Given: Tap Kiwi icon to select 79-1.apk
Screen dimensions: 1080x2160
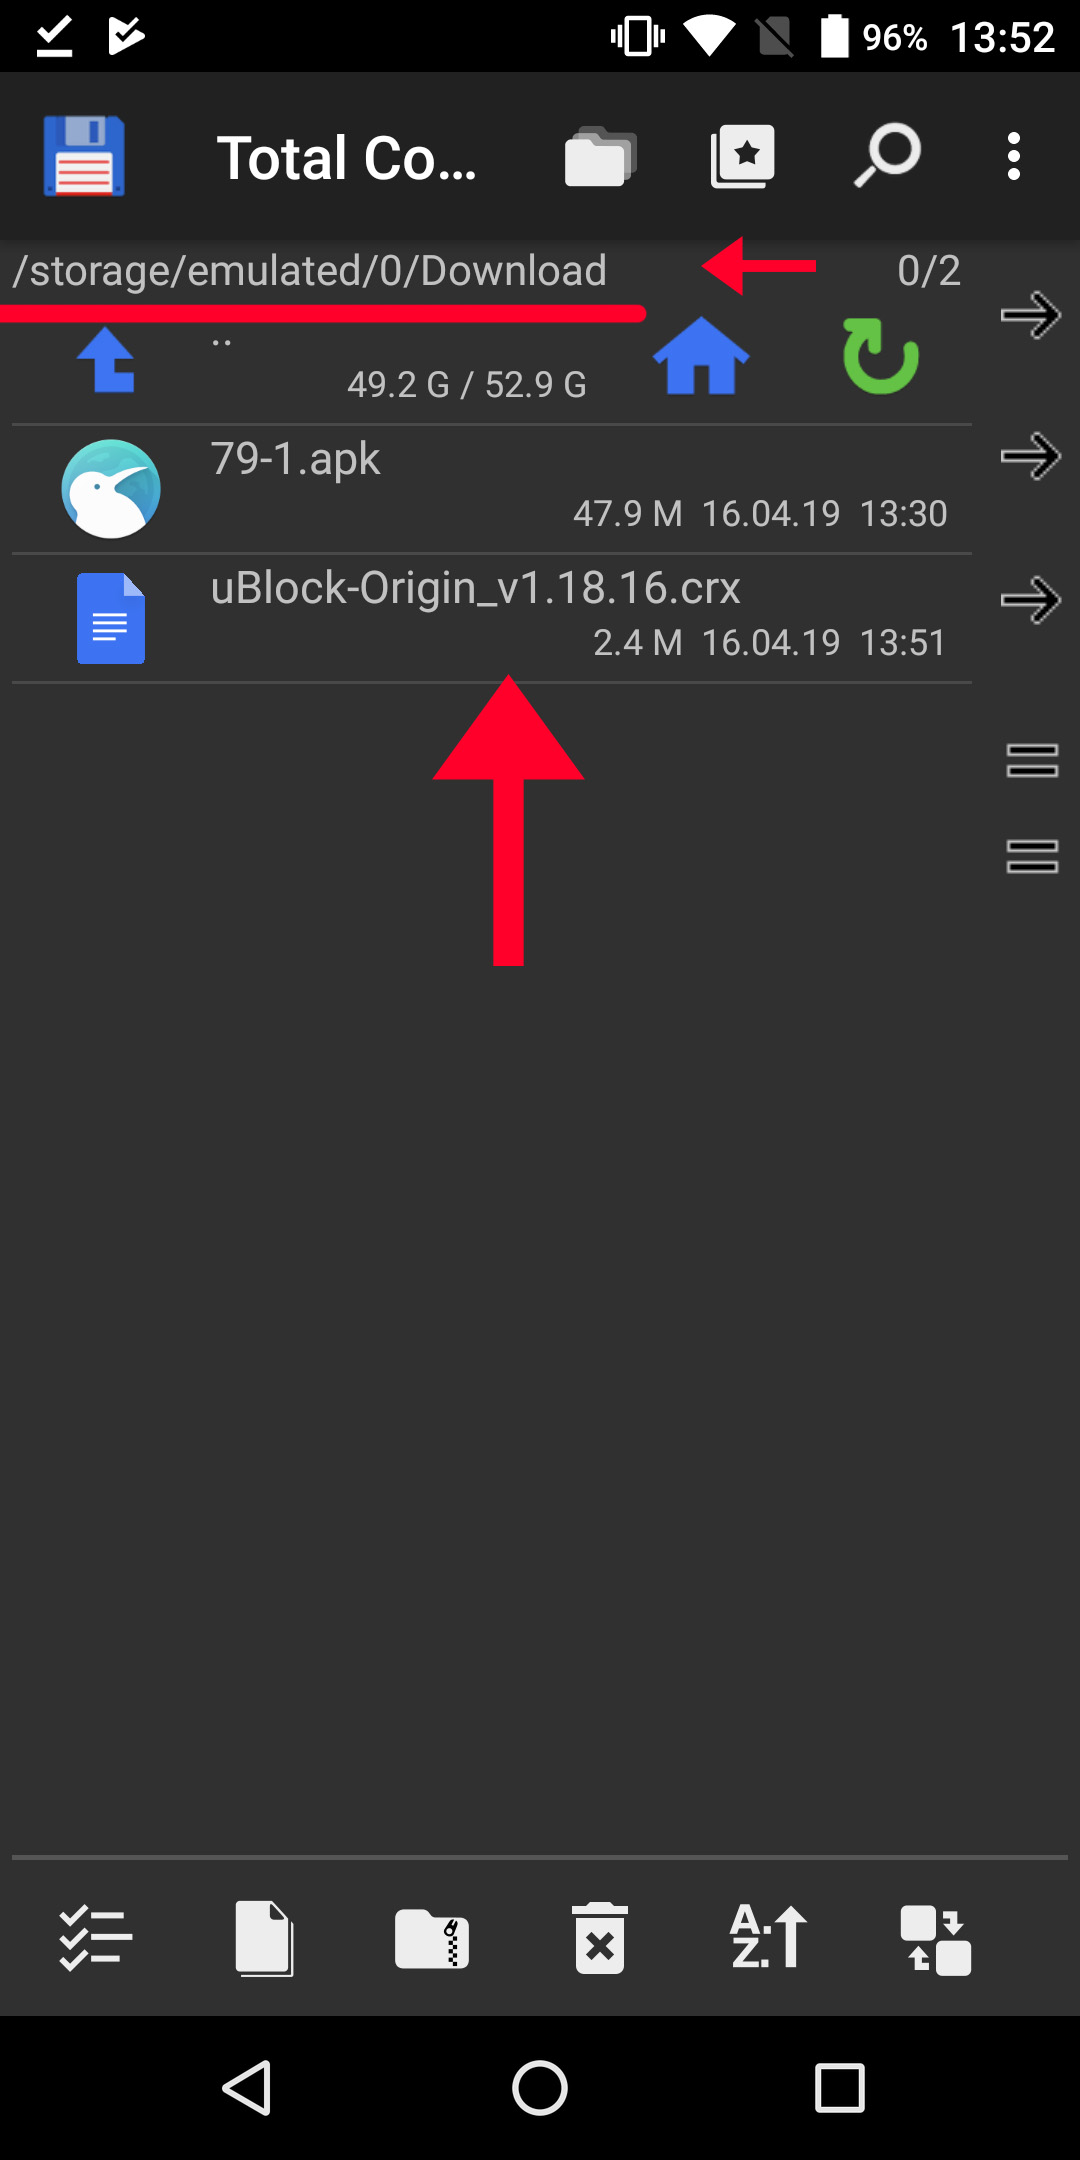Looking at the screenshot, I should click(x=111, y=489).
